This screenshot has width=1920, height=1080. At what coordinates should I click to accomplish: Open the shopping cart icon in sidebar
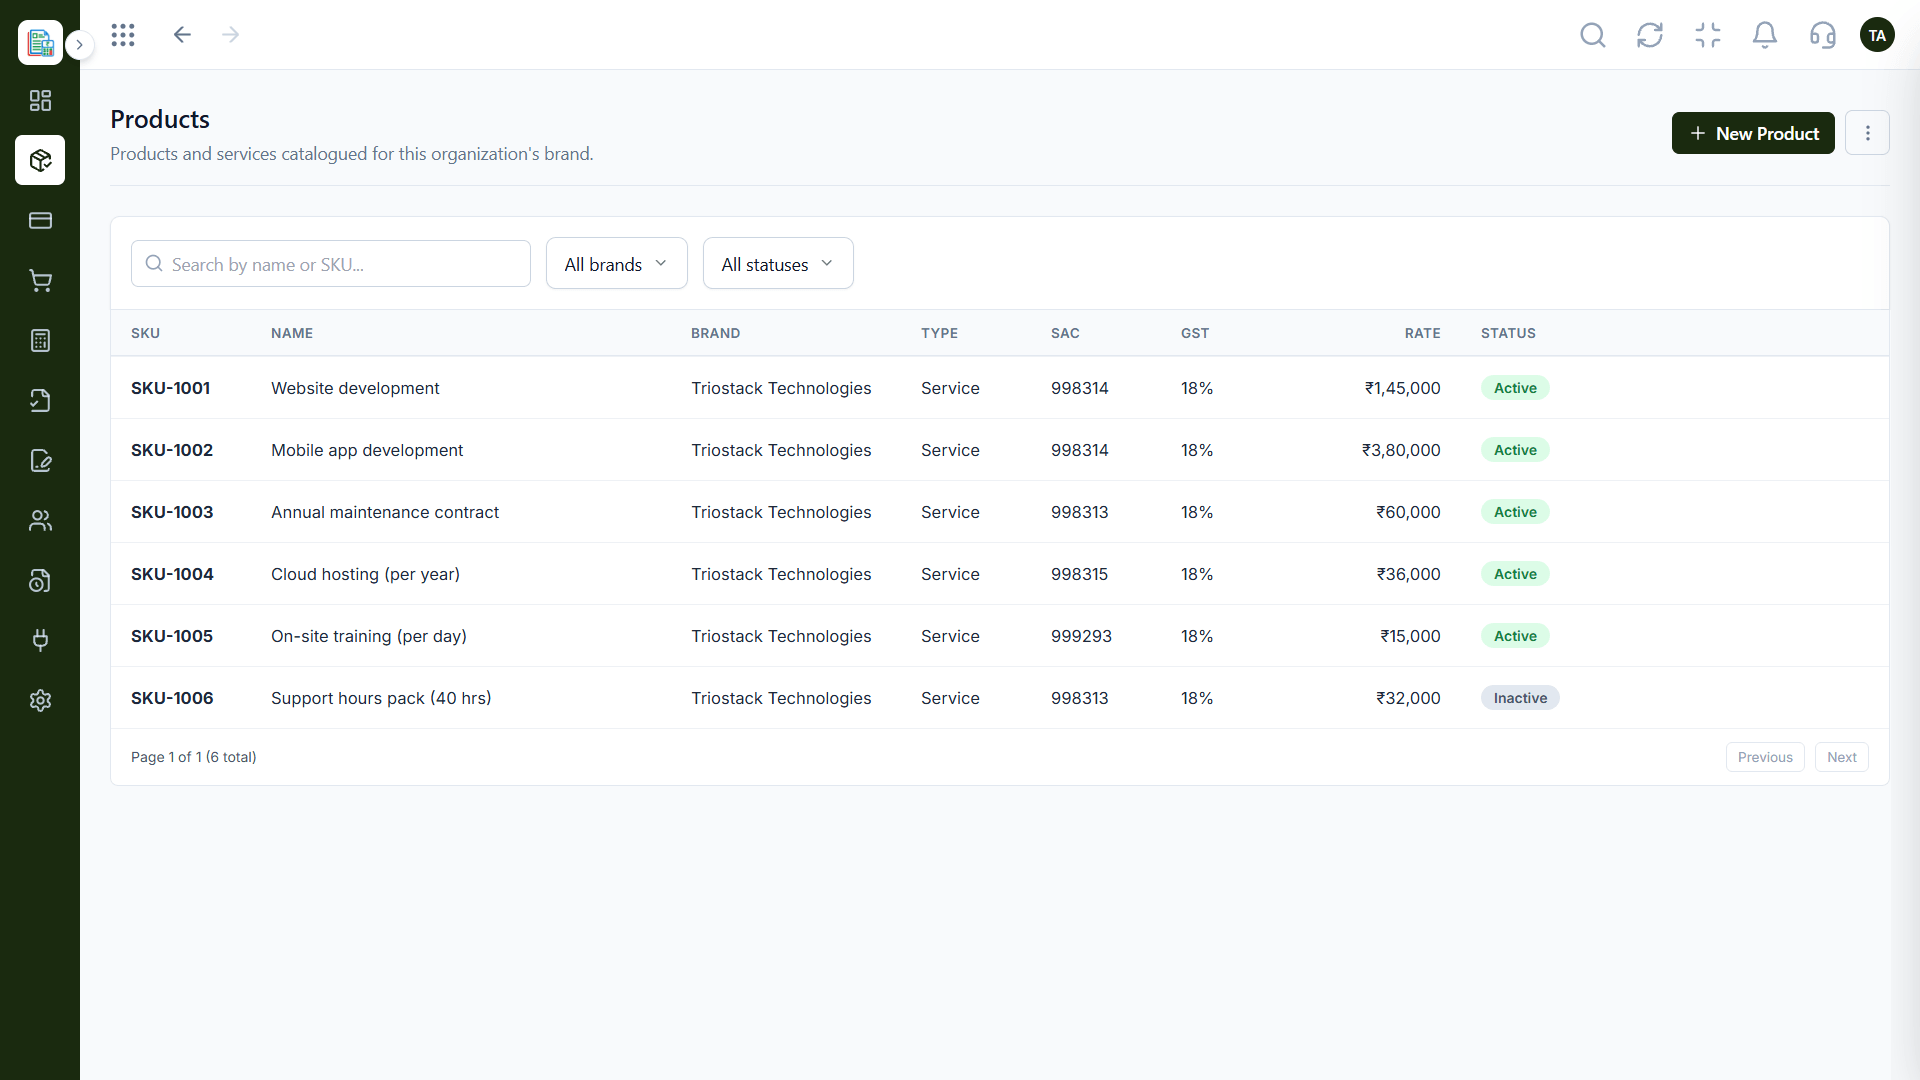tap(40, 280)
